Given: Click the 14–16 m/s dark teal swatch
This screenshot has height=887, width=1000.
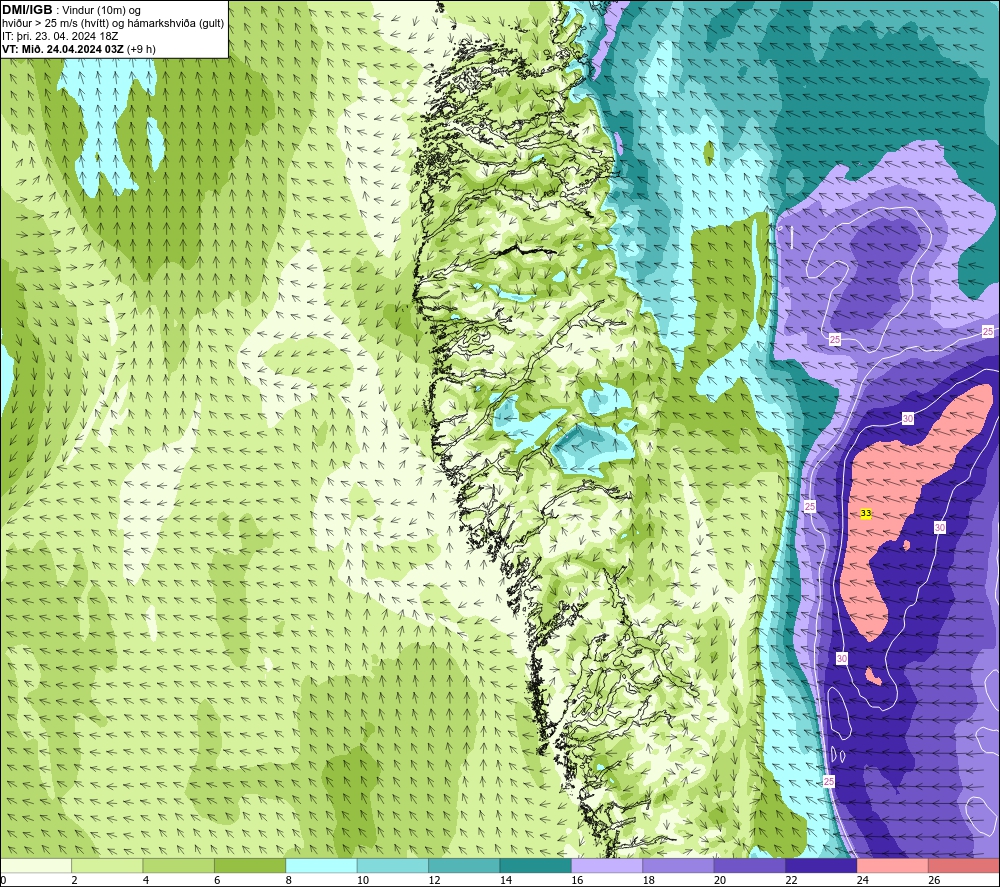Looking at the screenshot, I should click(536, 865).
